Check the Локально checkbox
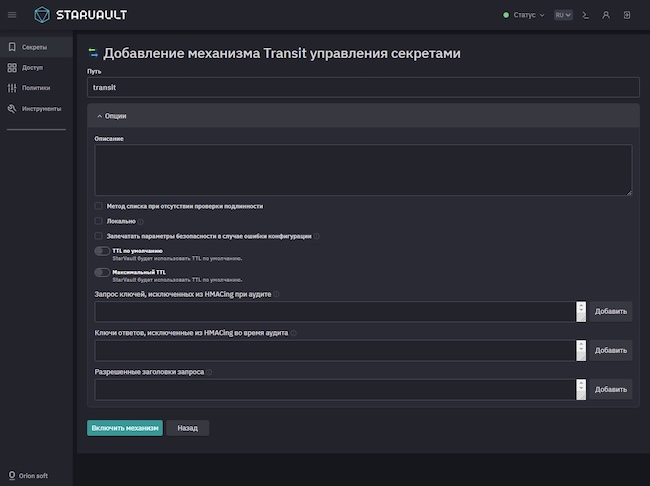This screenshot has height=486, width=650. point(98,221)
